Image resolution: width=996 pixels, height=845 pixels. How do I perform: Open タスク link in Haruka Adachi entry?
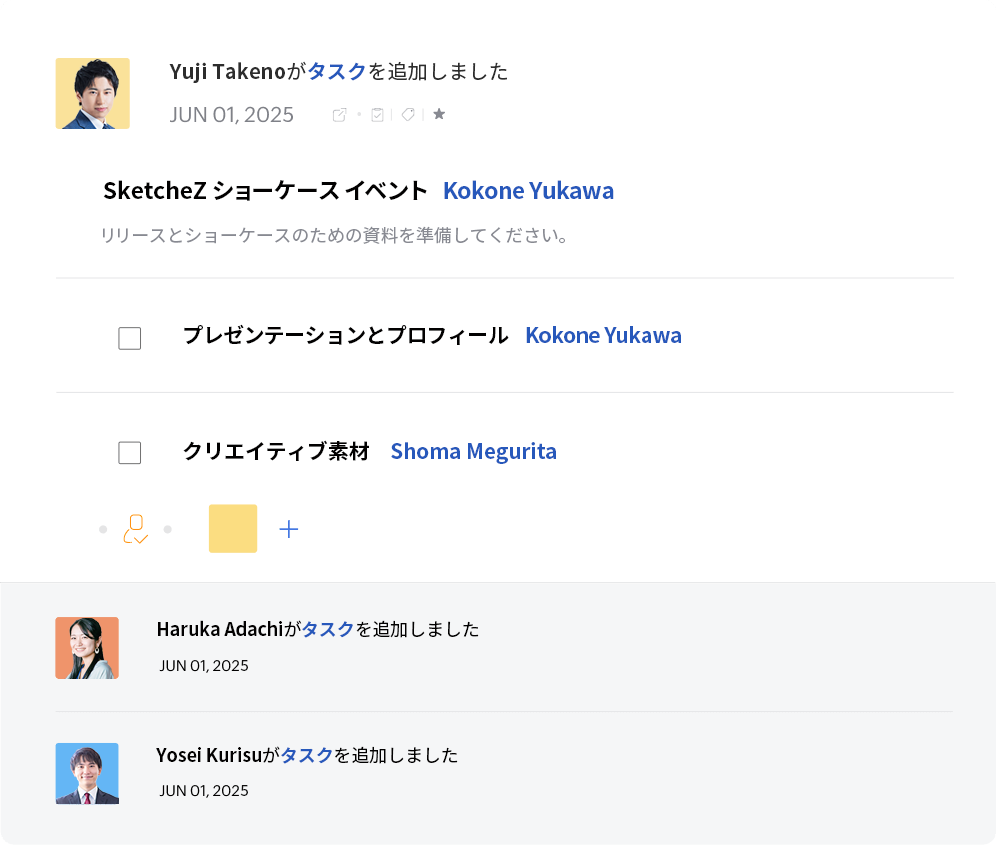coord(328,629)
